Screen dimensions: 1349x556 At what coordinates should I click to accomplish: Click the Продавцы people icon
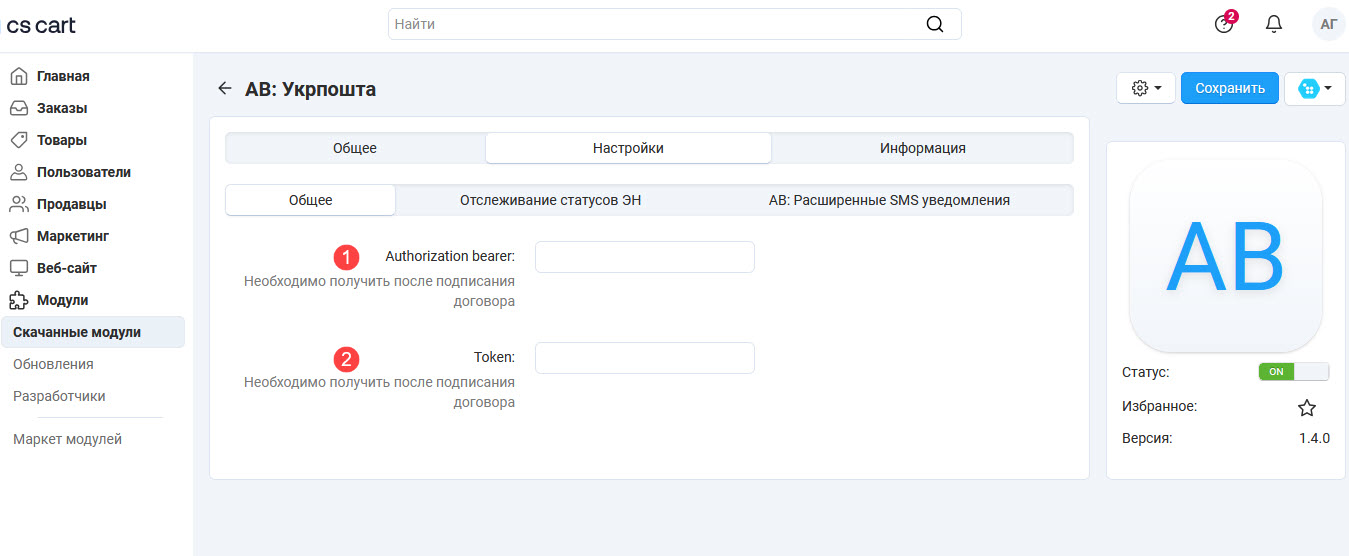[18, 204]
